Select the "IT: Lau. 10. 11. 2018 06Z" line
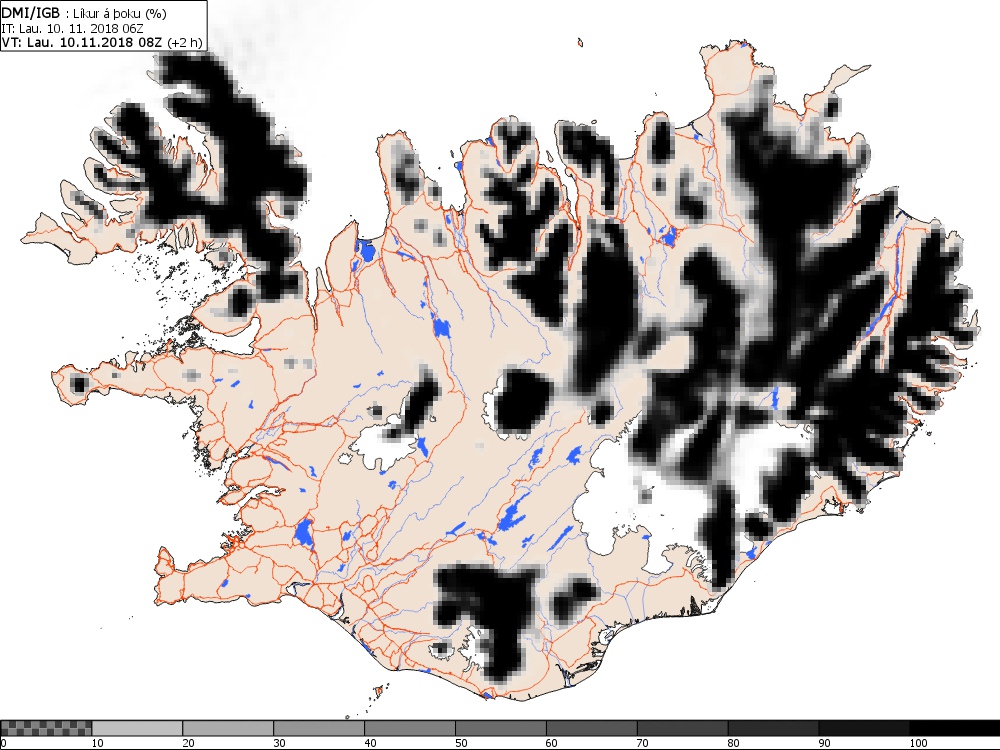Image resolution: width=1000 pixels, height=750 pixels. point(73,29)
